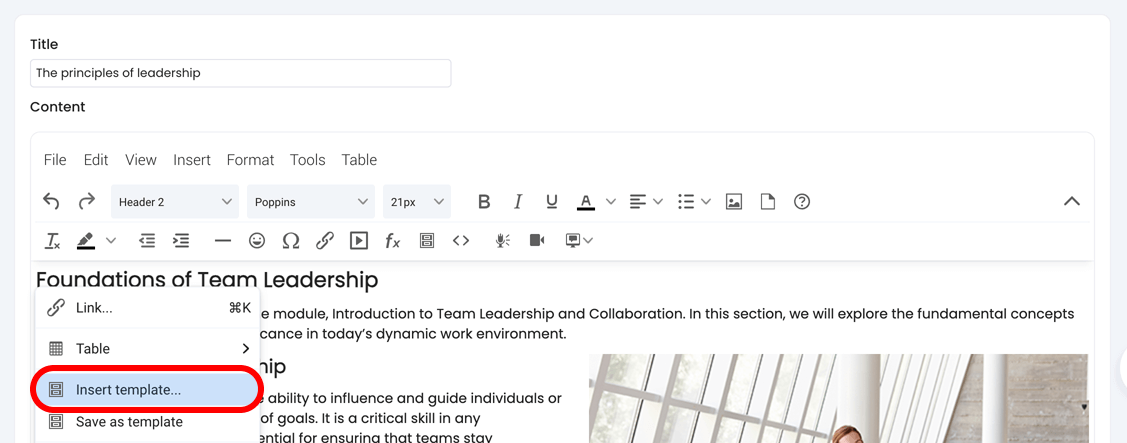Viewport: 1127px width, 443px height.
Task: Click the Redo arrow icon
Action: coord(87,202)
